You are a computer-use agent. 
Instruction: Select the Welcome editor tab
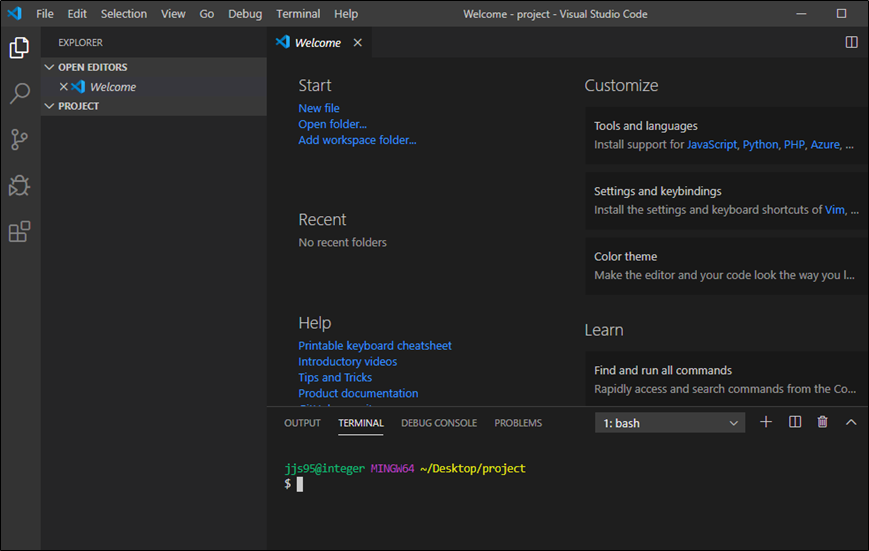click(x=318, y=43)
